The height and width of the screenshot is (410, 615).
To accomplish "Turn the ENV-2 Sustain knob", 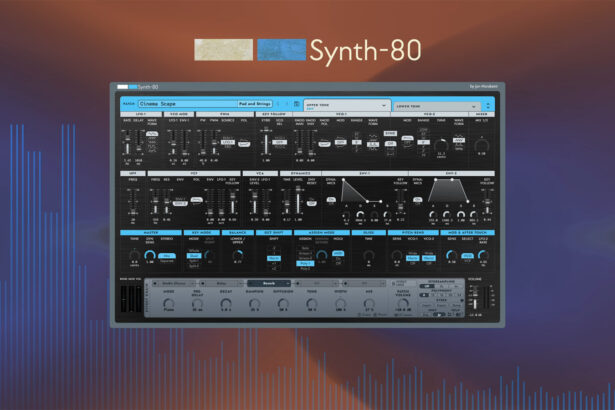I will [461, 214].
